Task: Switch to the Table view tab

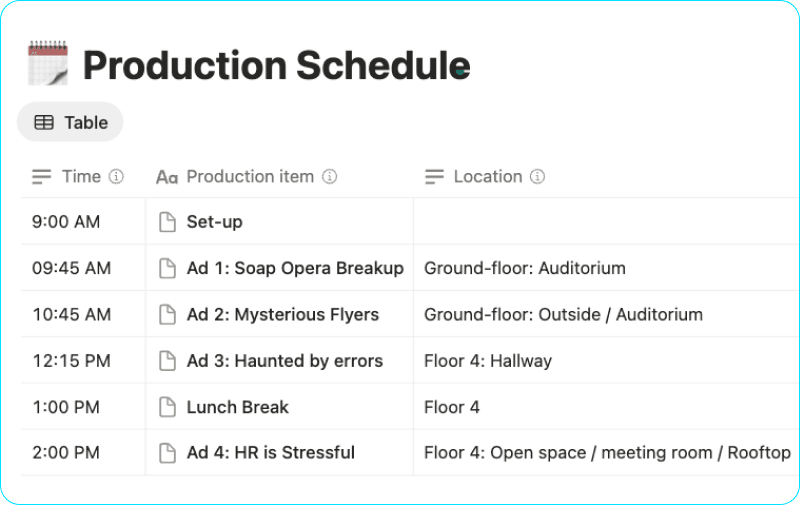Action: [x=70, y=122]
